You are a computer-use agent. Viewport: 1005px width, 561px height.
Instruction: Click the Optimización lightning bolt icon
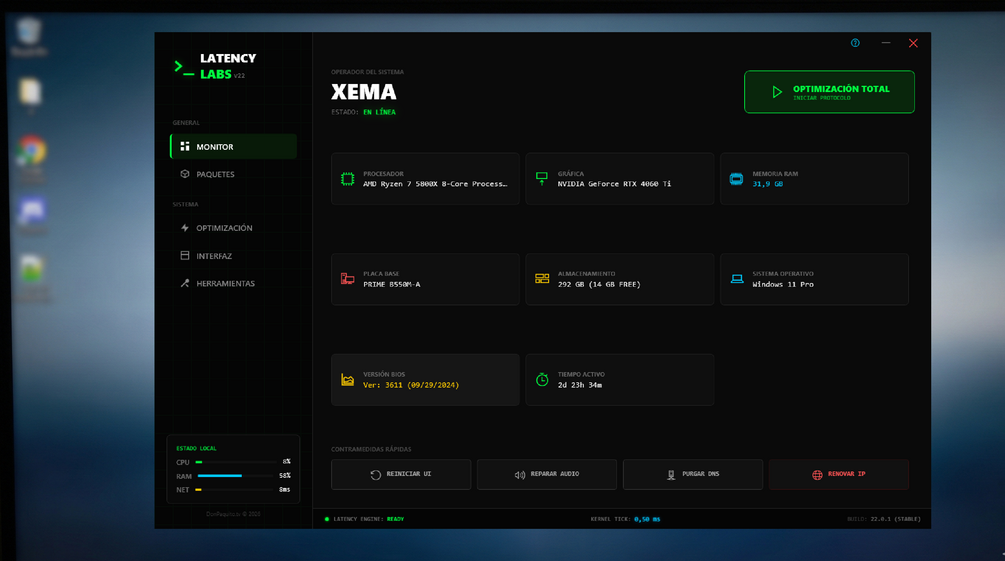185,228
